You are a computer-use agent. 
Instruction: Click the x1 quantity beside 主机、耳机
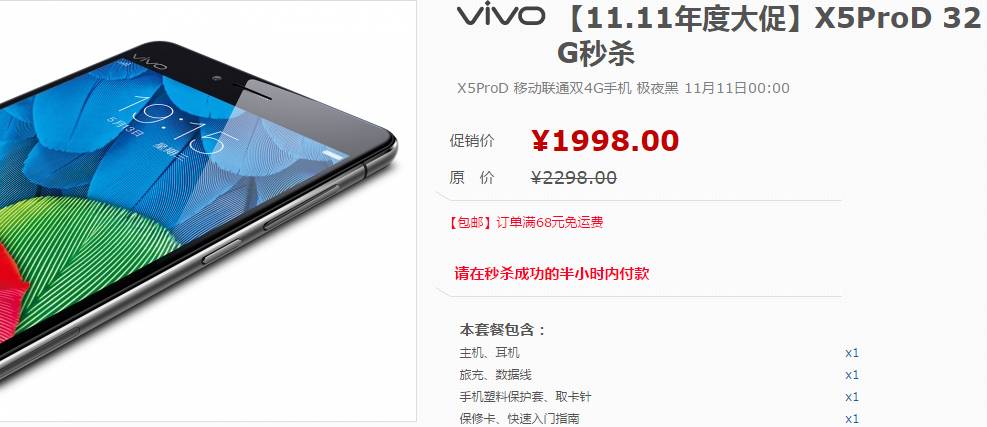pyautogui.click(x=852, y=353)
